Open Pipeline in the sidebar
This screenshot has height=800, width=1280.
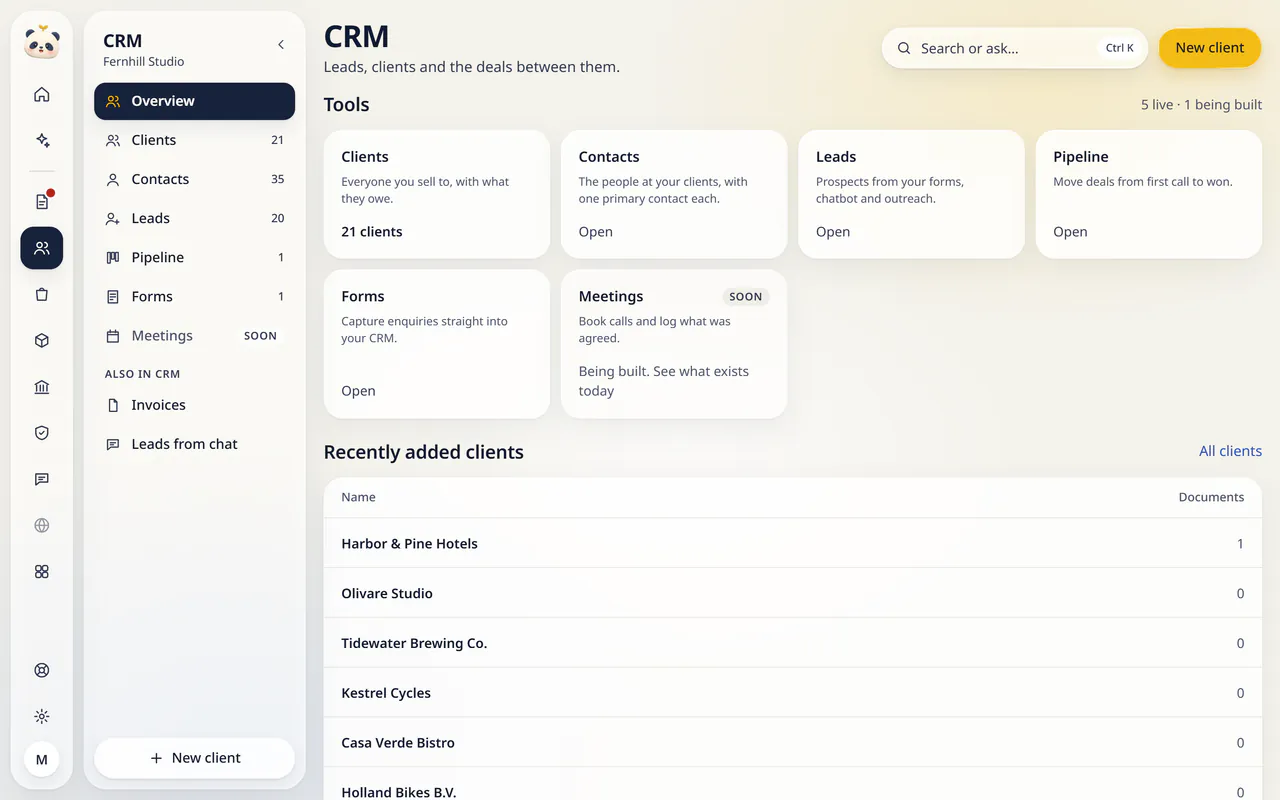(195, 257)
